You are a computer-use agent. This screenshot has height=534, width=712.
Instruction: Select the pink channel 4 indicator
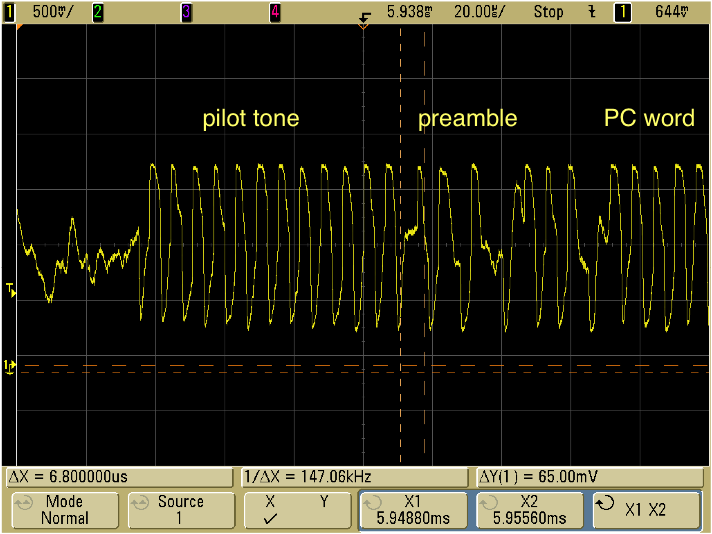(x=275, y=12)
